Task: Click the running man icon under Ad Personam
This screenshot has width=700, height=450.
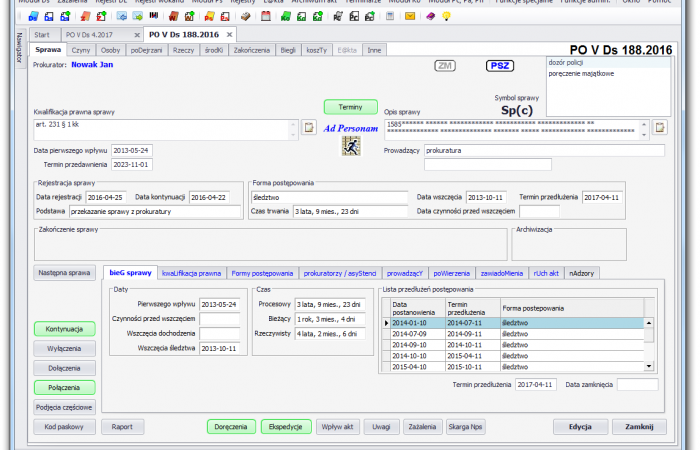Action: pyautogui.click(x=351, y=146)
